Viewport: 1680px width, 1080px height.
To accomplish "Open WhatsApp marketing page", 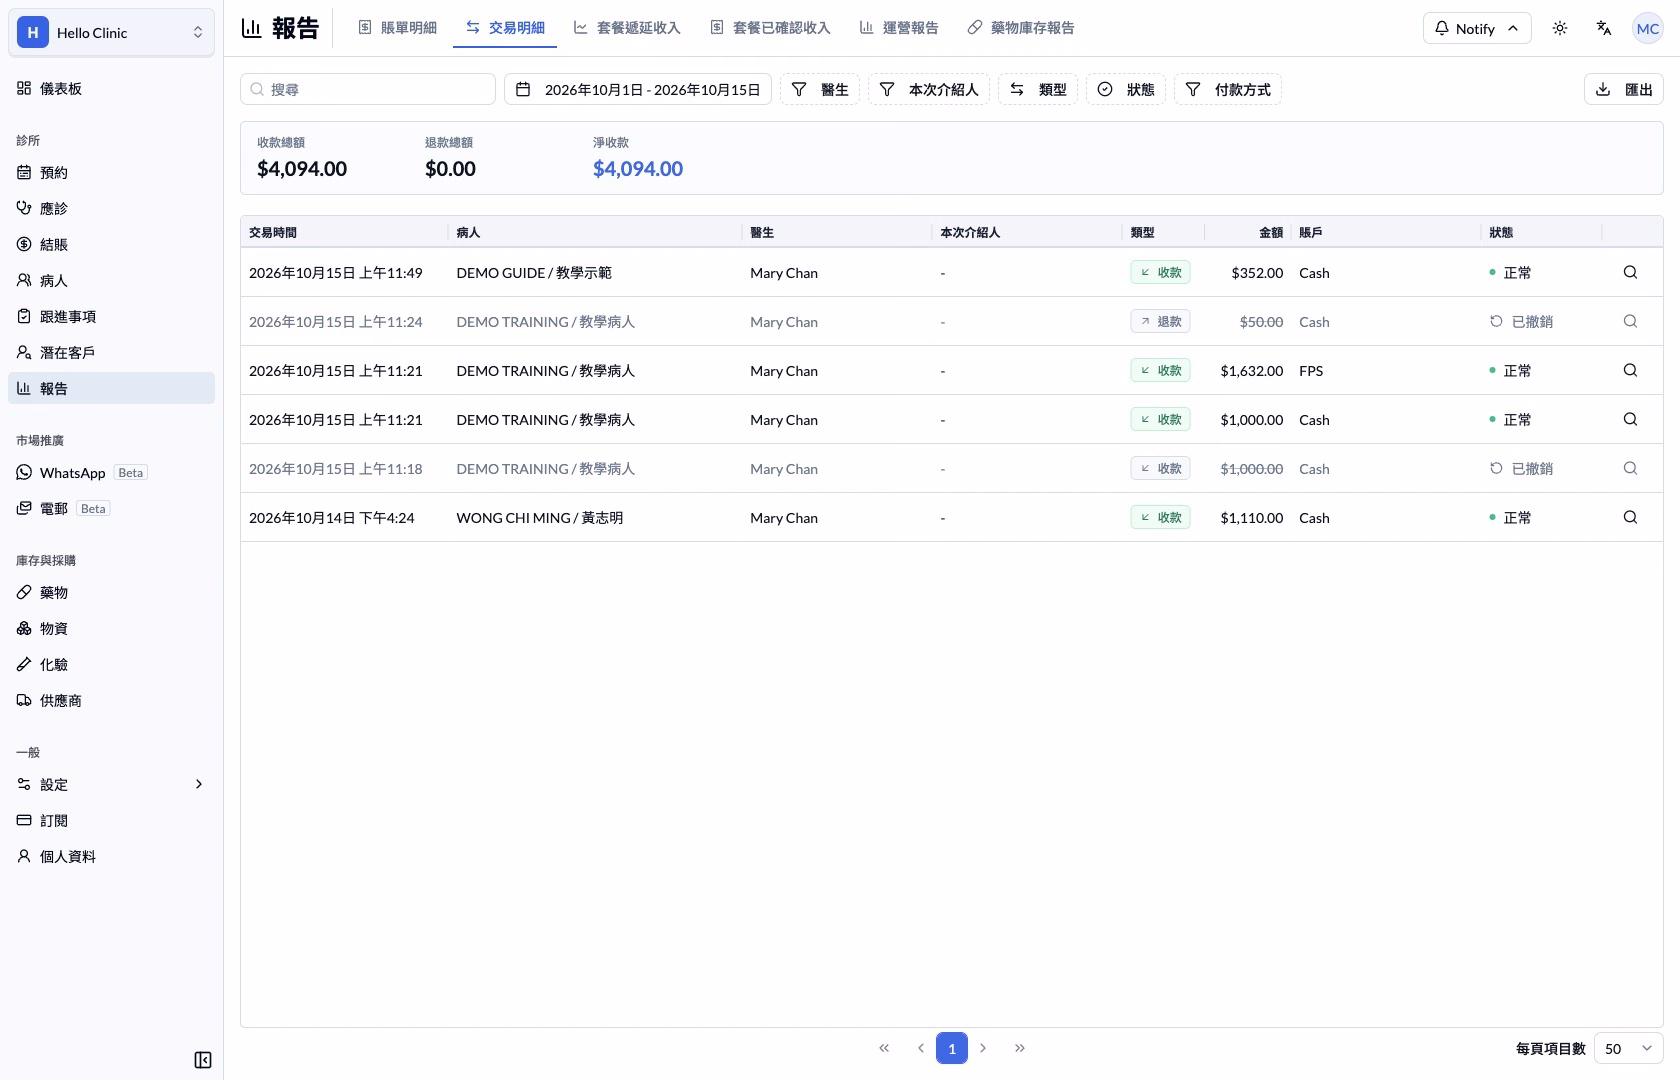I will [111, 472].
